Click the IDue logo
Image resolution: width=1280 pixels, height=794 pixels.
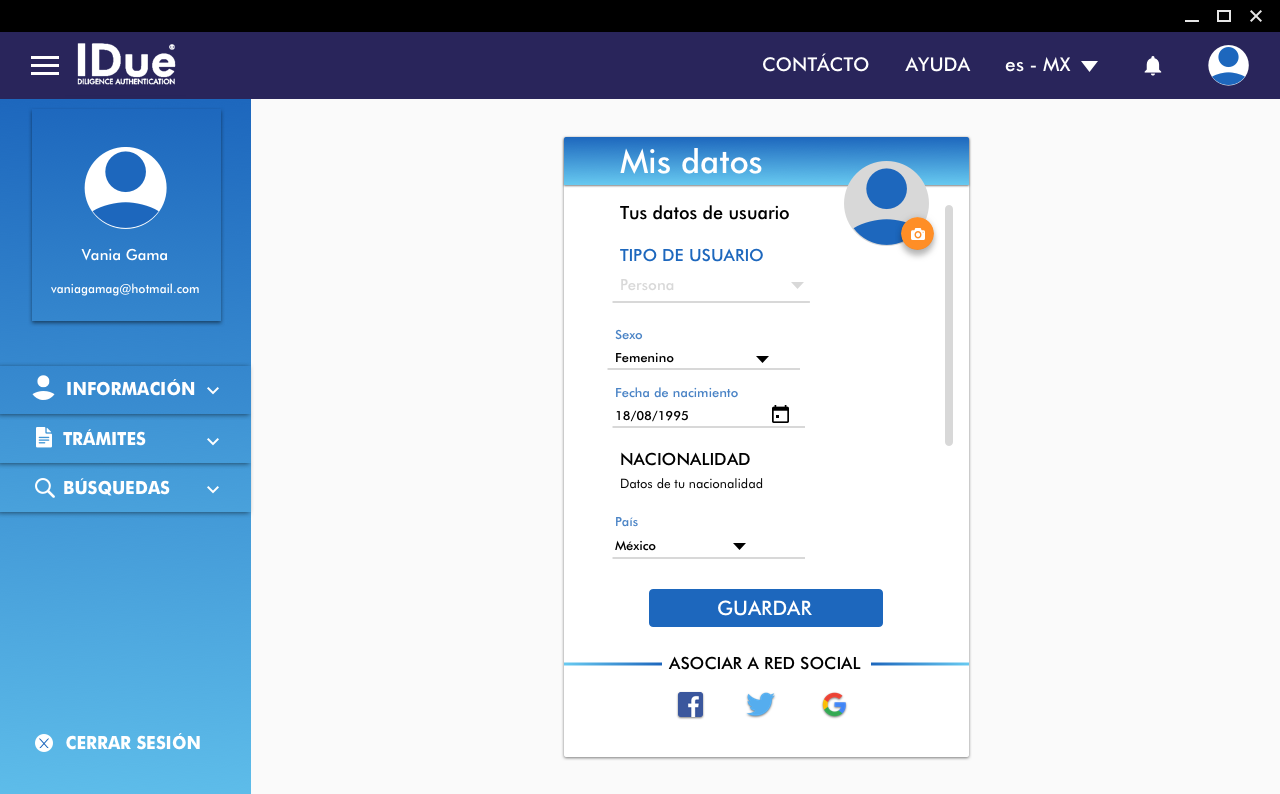point(126,64)
